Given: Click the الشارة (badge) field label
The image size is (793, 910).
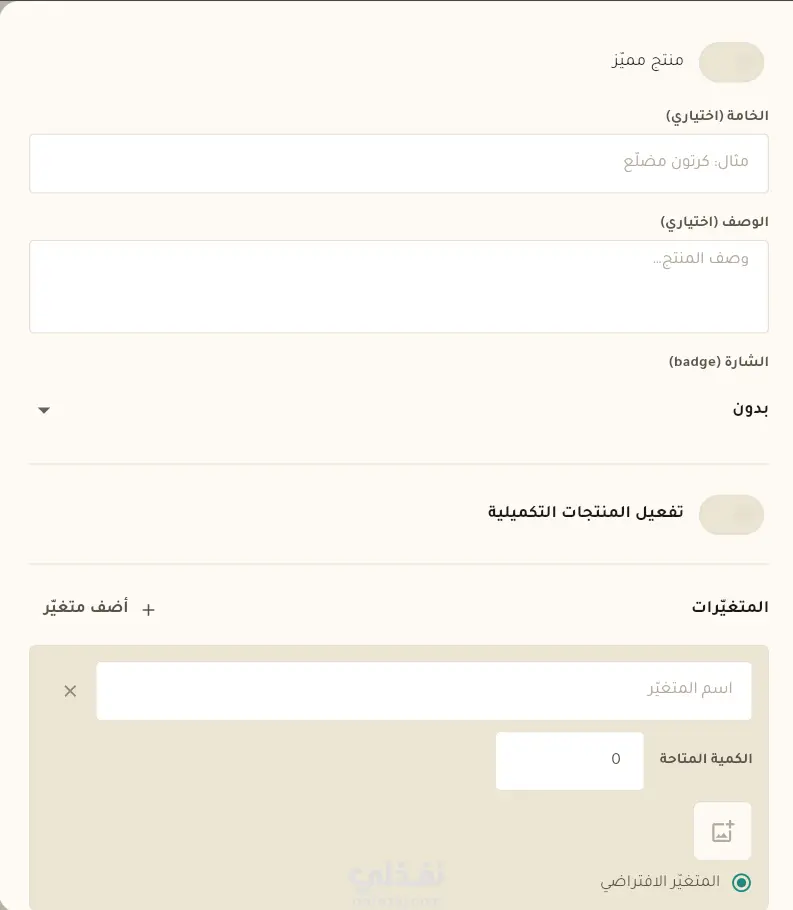Looking at the screenshot, I should coord(719,362).
